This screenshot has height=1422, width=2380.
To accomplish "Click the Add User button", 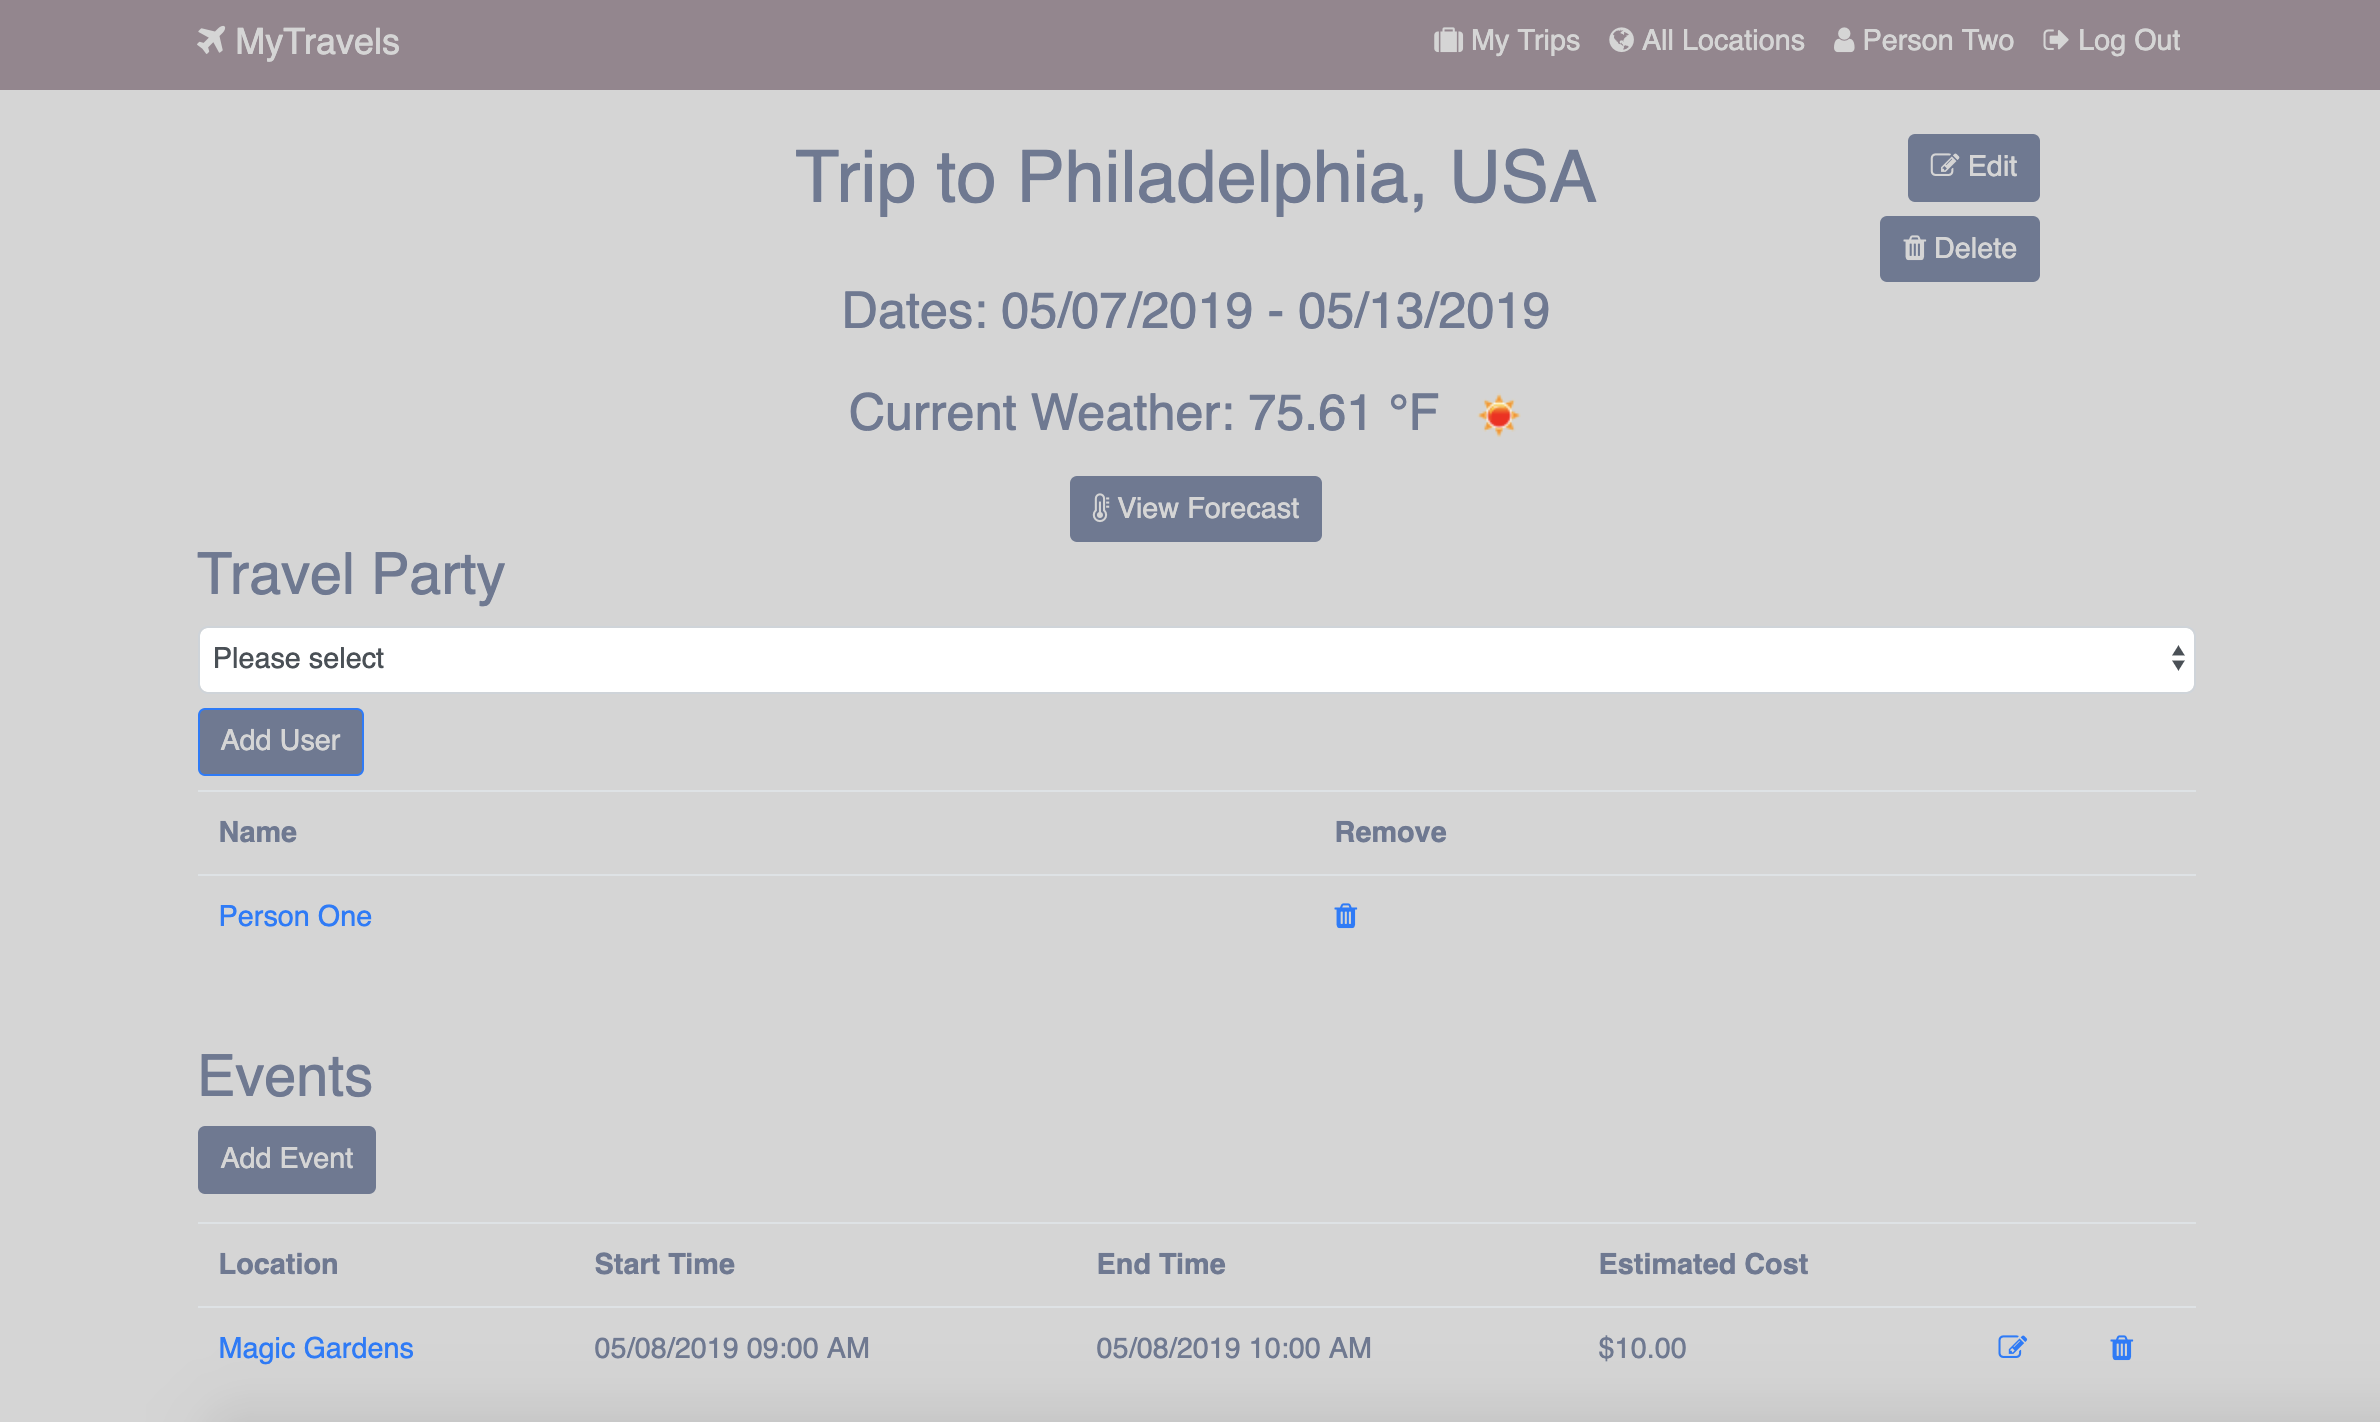I will [x=279, y=740].
